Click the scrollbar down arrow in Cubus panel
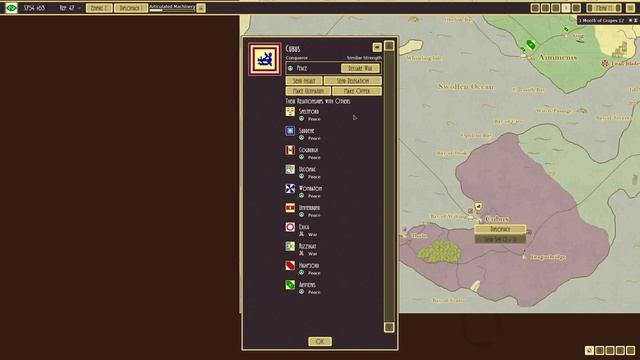Image resolution: width=640 pixels, height=360 pixels. click(389, 327)
